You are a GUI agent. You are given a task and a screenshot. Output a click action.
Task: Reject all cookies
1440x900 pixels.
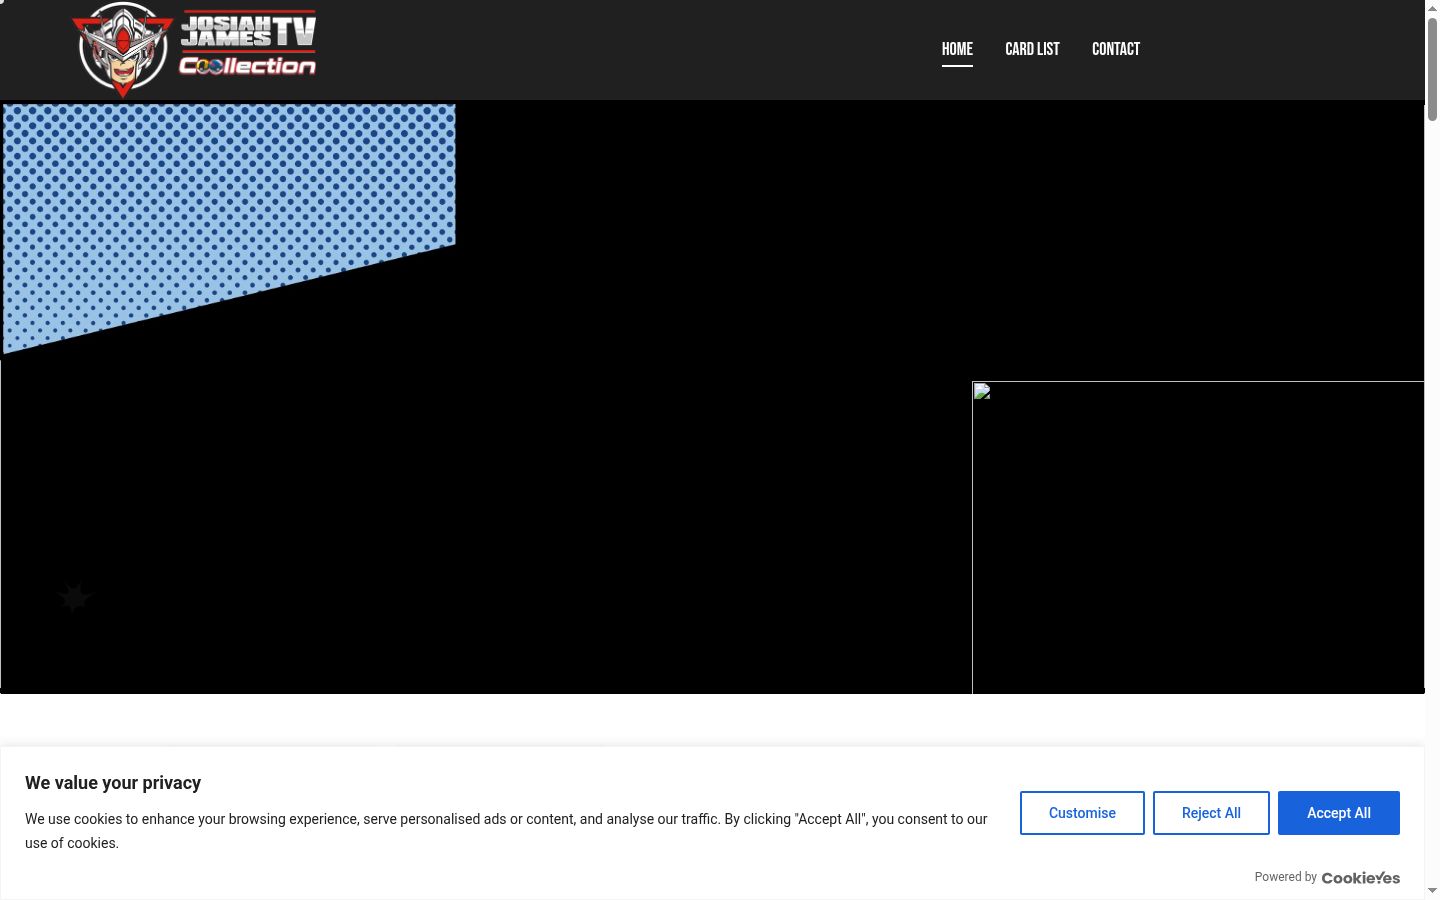click(x=1211, y=813)
